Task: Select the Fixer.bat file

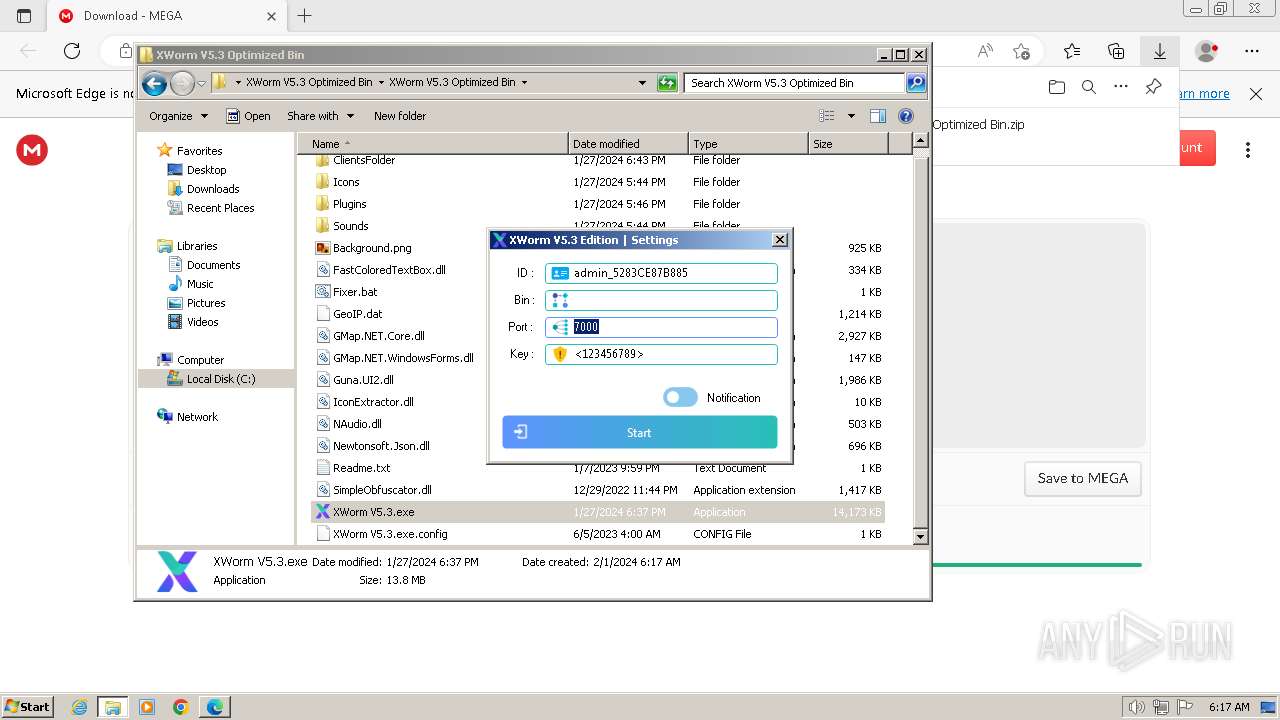Action: pos(355,292)
